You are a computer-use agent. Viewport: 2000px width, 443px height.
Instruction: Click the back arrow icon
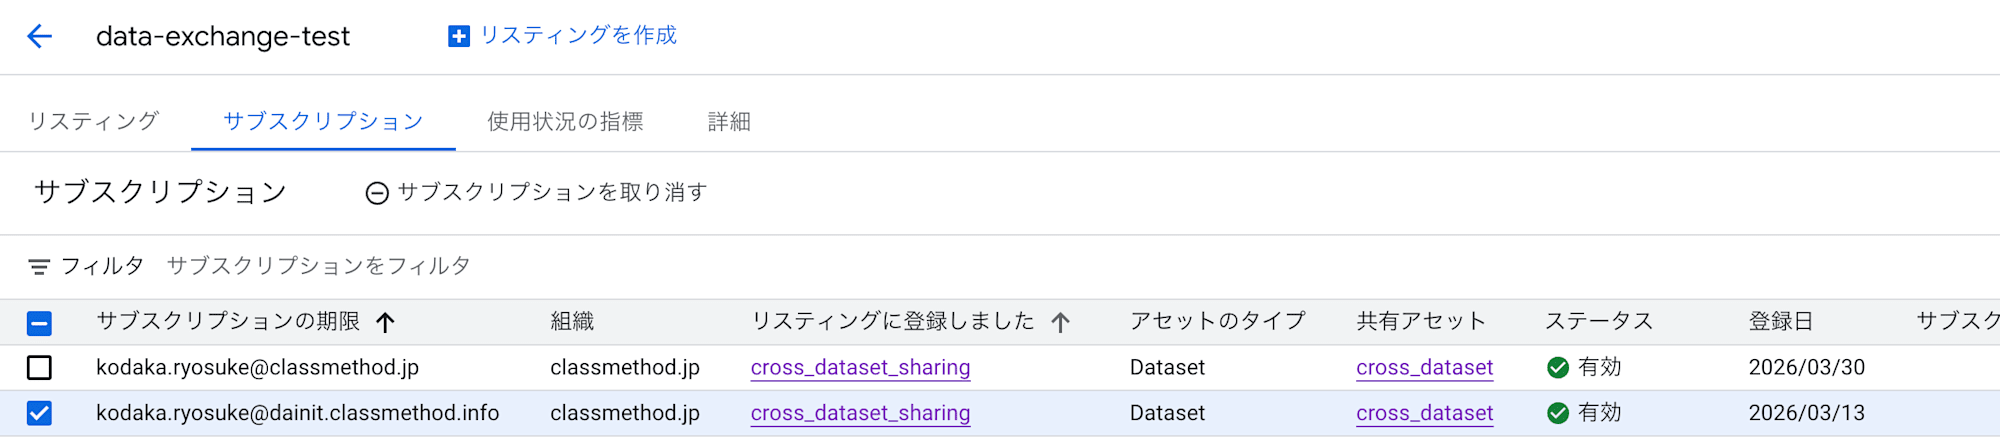point(39,37)
